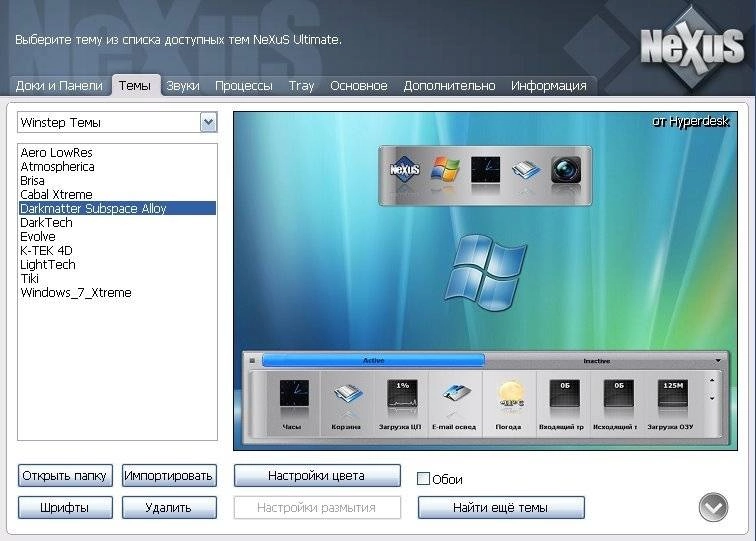Open the Tray tab
This screenshot has height=541, width=756.
[301, 86]
